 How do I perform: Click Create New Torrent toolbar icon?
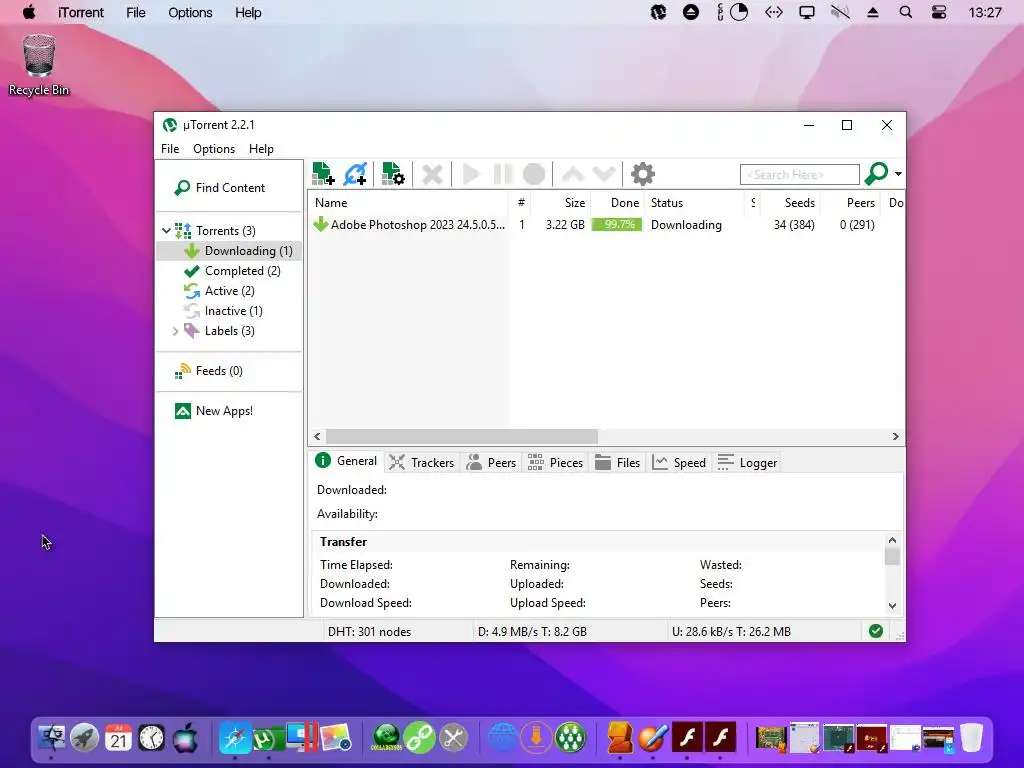tap(393, 174)
